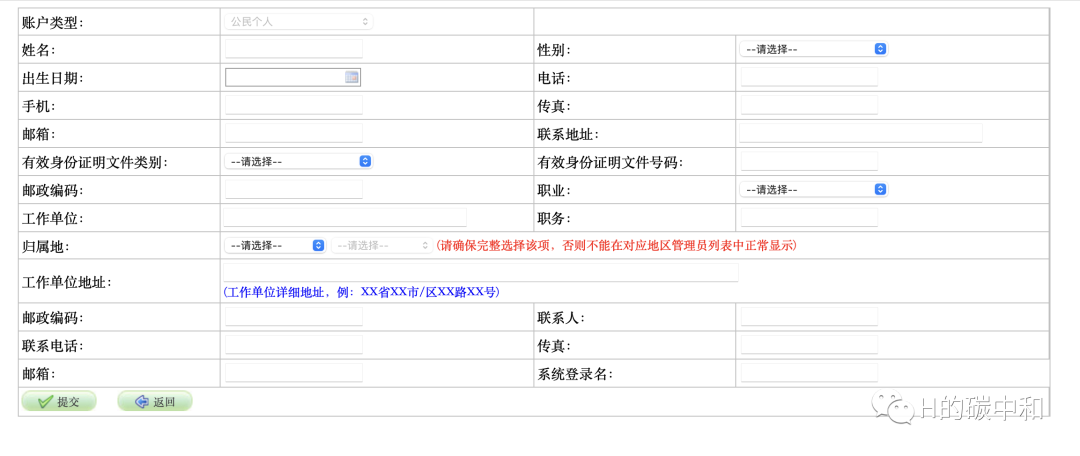The image size is (1080, 456).
Task: Focus the 姓名 input field
Action: pos(293,49)
